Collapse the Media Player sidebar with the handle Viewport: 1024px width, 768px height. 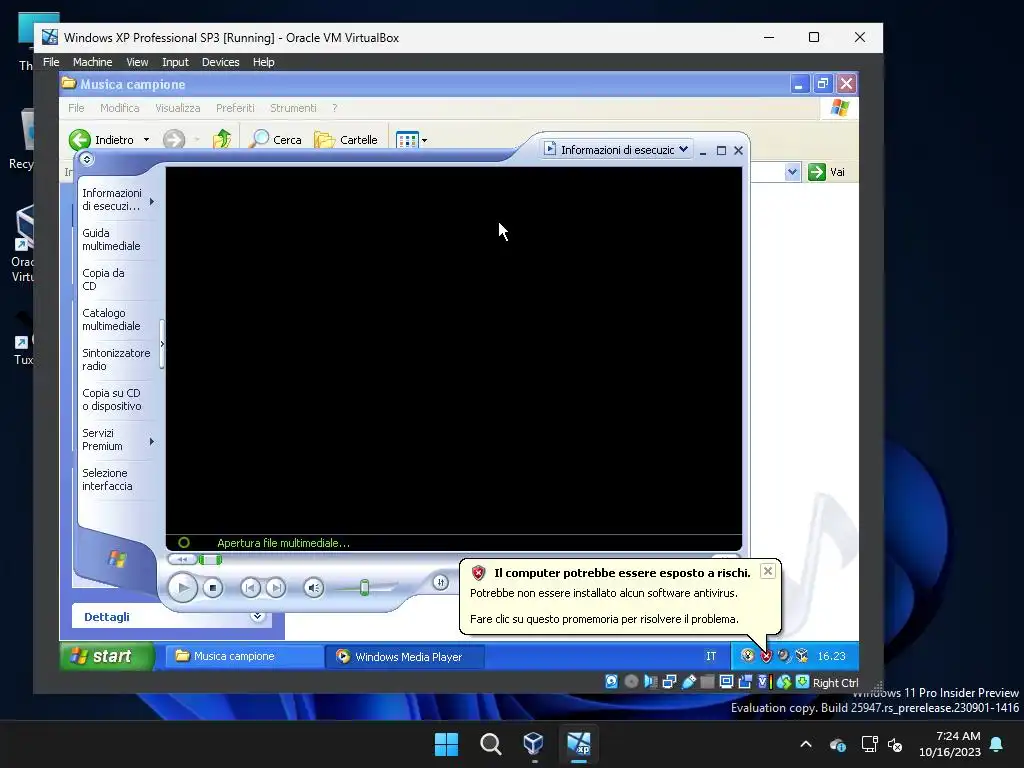pos(162,344)
